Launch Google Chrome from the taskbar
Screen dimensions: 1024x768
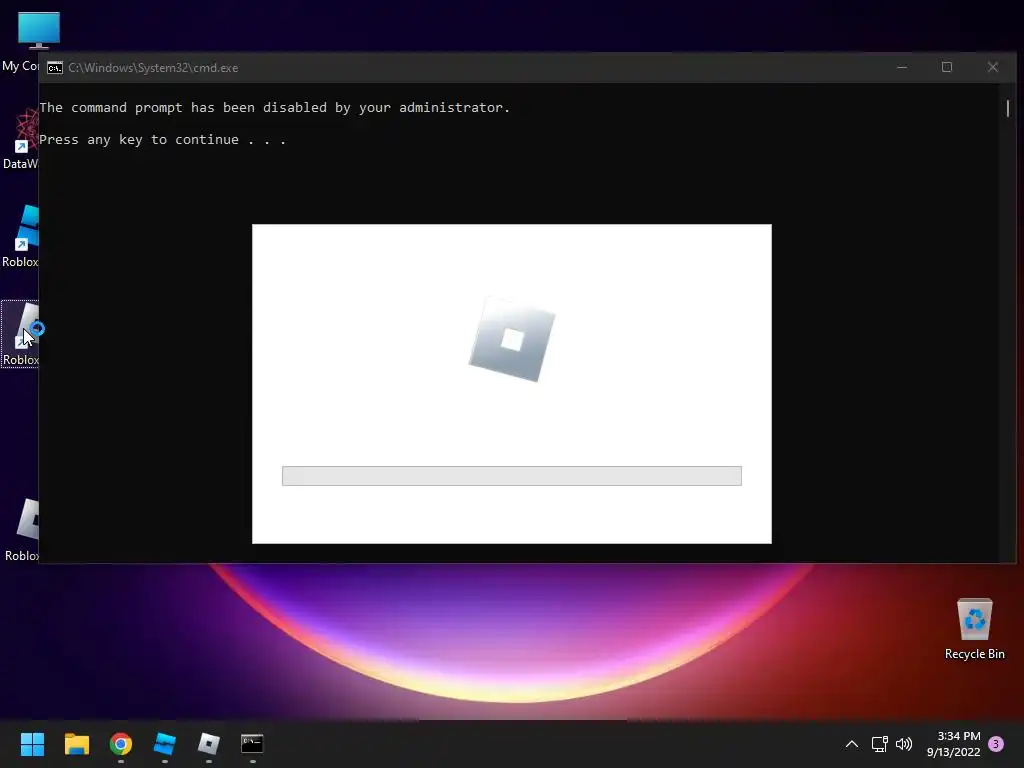coord(121,744)
